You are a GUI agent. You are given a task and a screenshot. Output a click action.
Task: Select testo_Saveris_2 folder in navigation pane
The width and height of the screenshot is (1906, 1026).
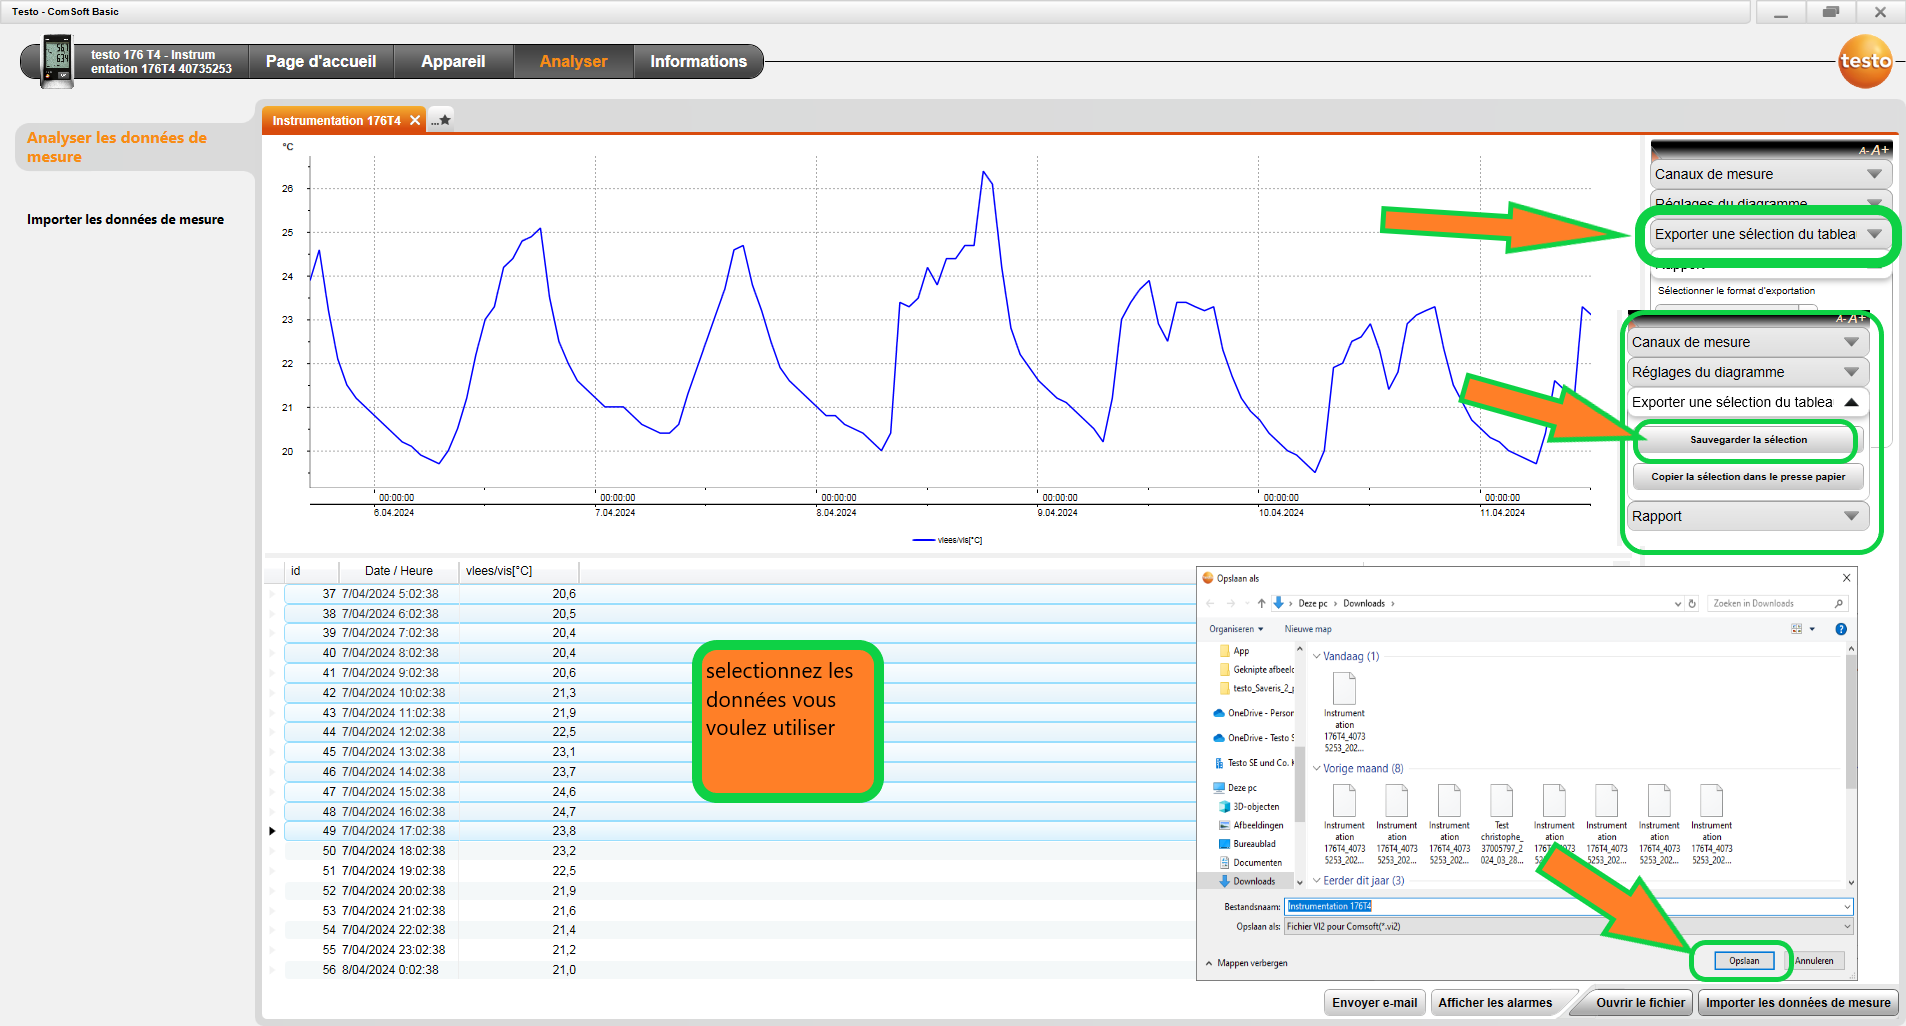click(x=1256, y=688)
